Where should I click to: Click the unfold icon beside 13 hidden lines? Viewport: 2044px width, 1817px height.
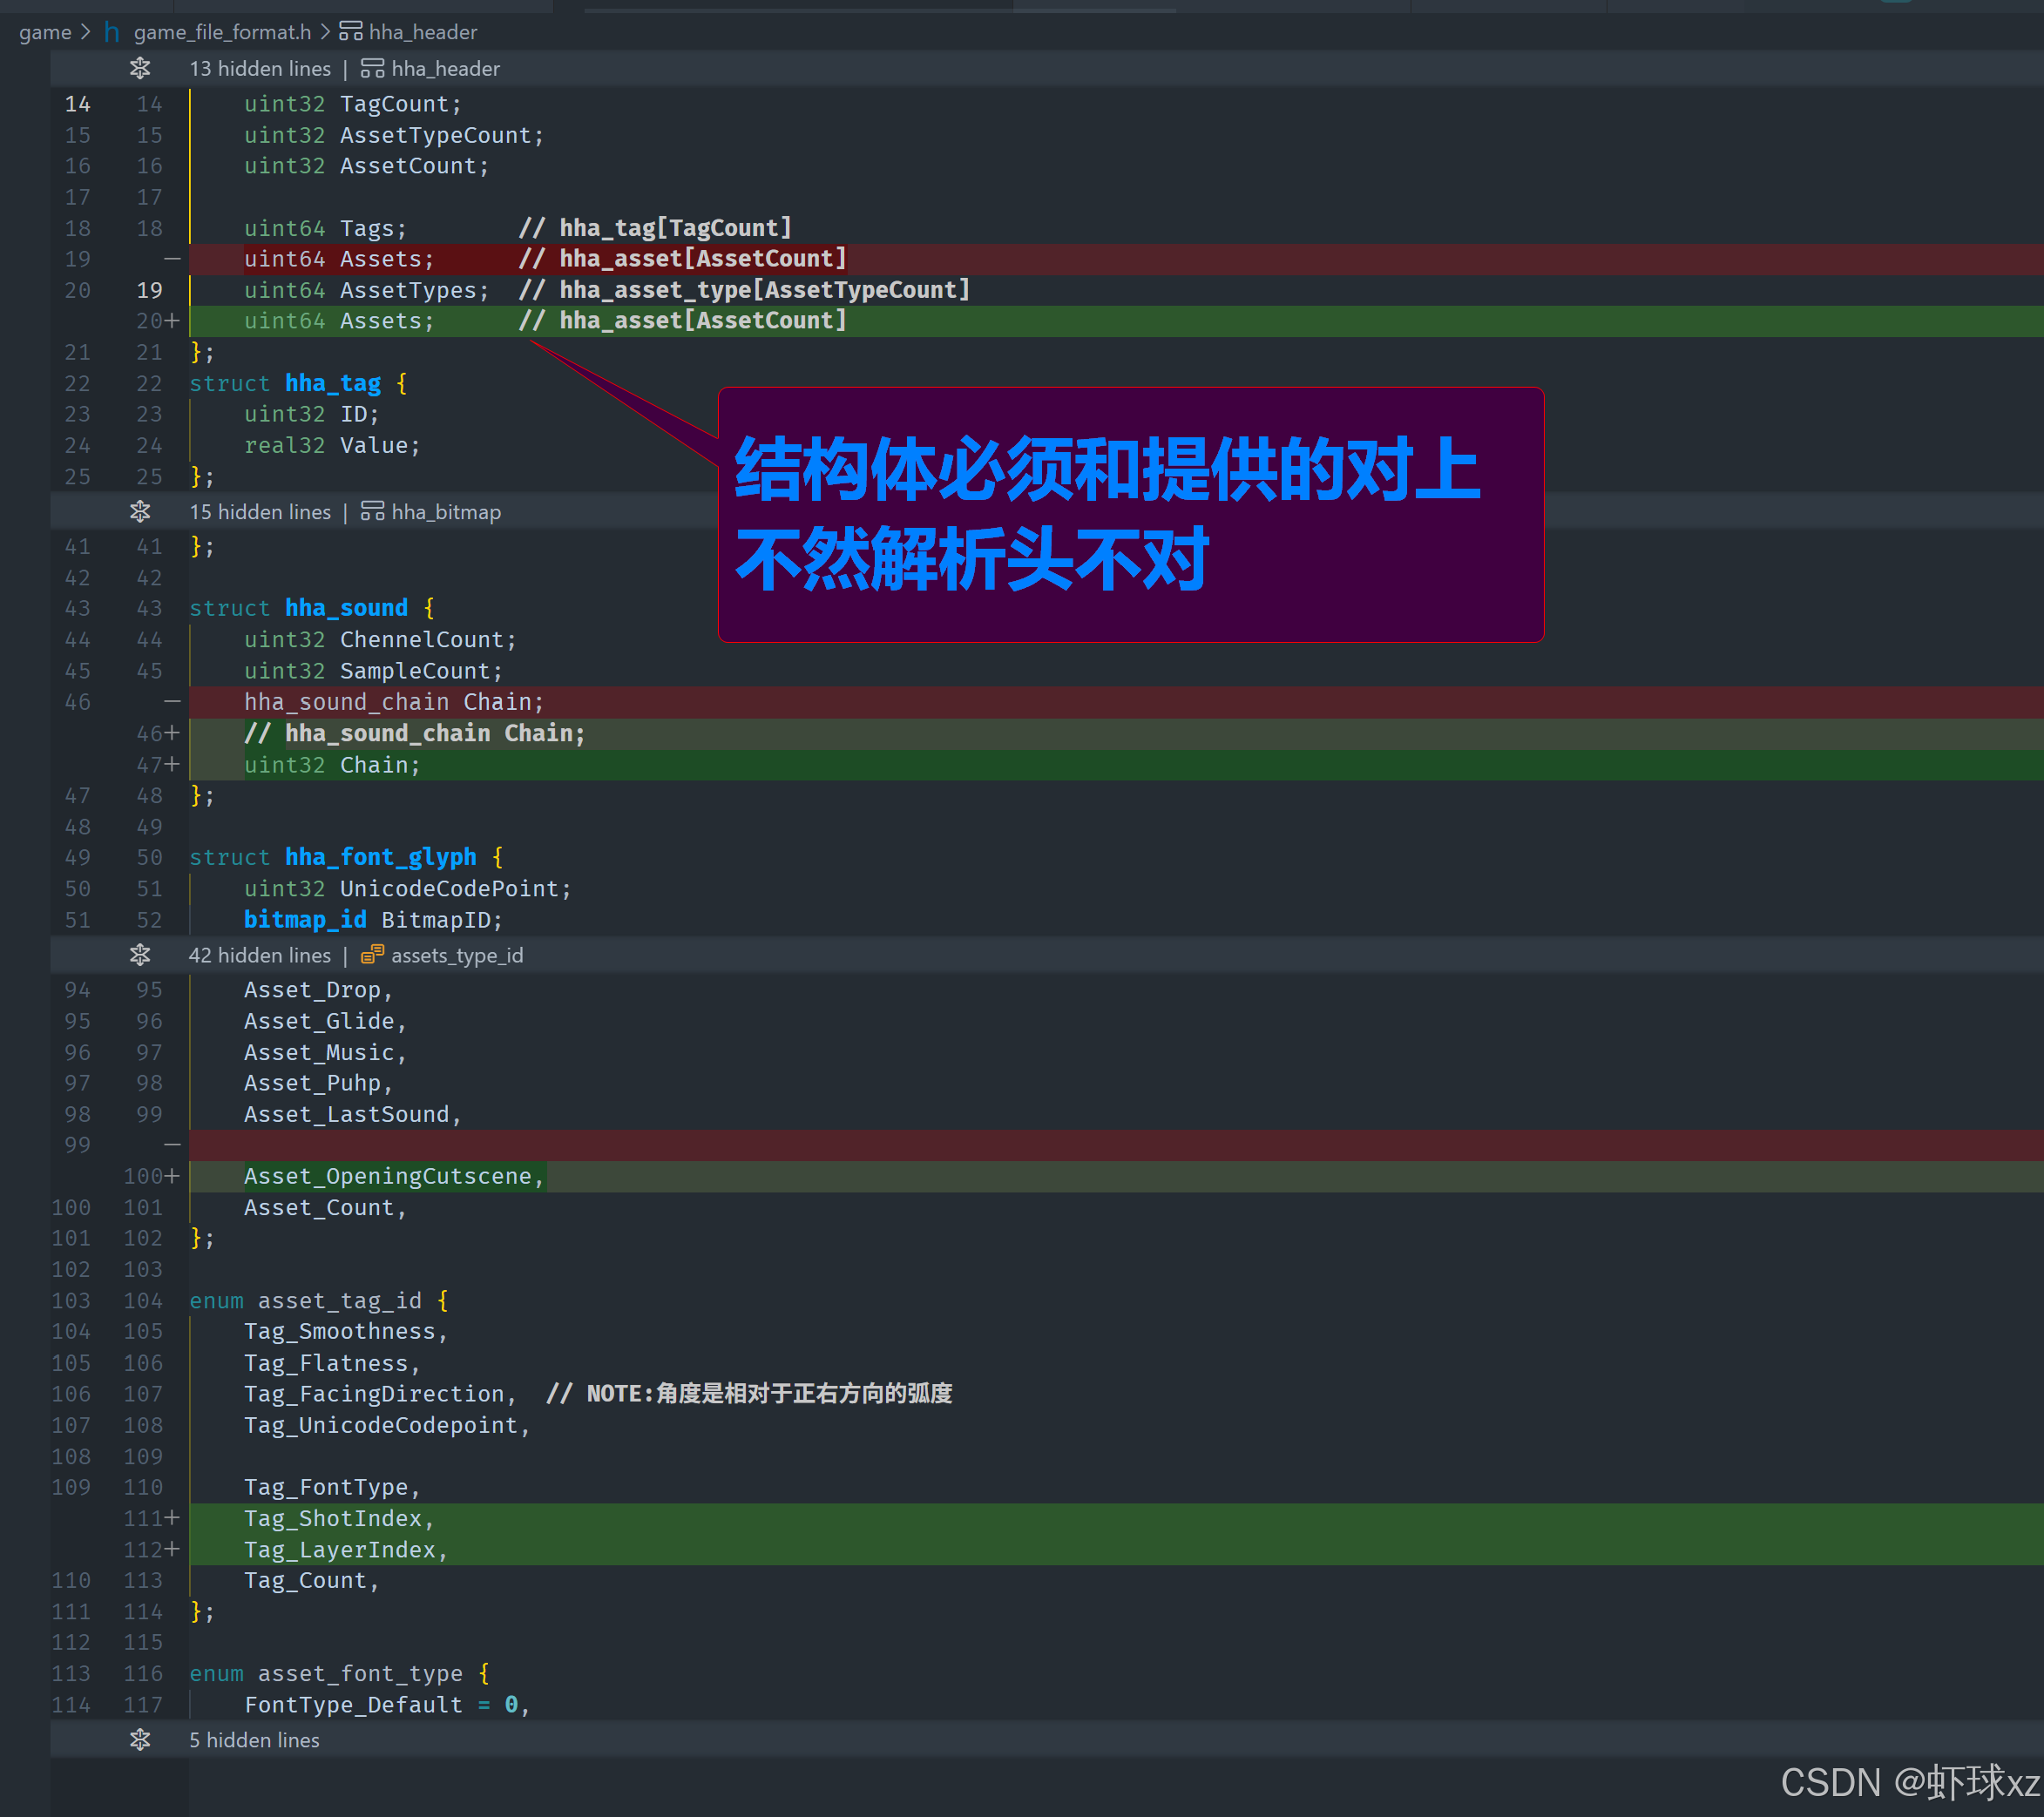tap(140, 68)
